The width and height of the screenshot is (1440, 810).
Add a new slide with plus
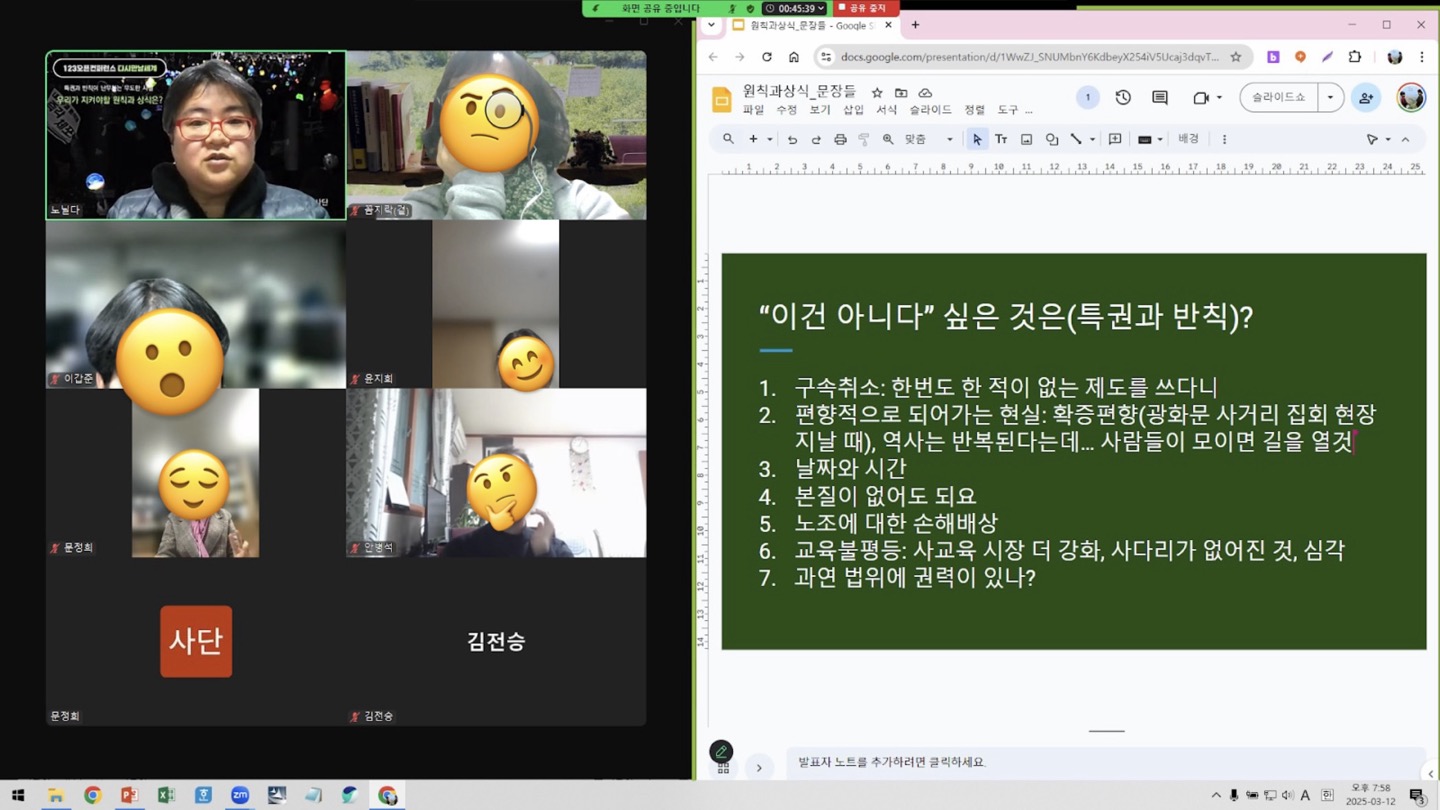coord(753,139)
